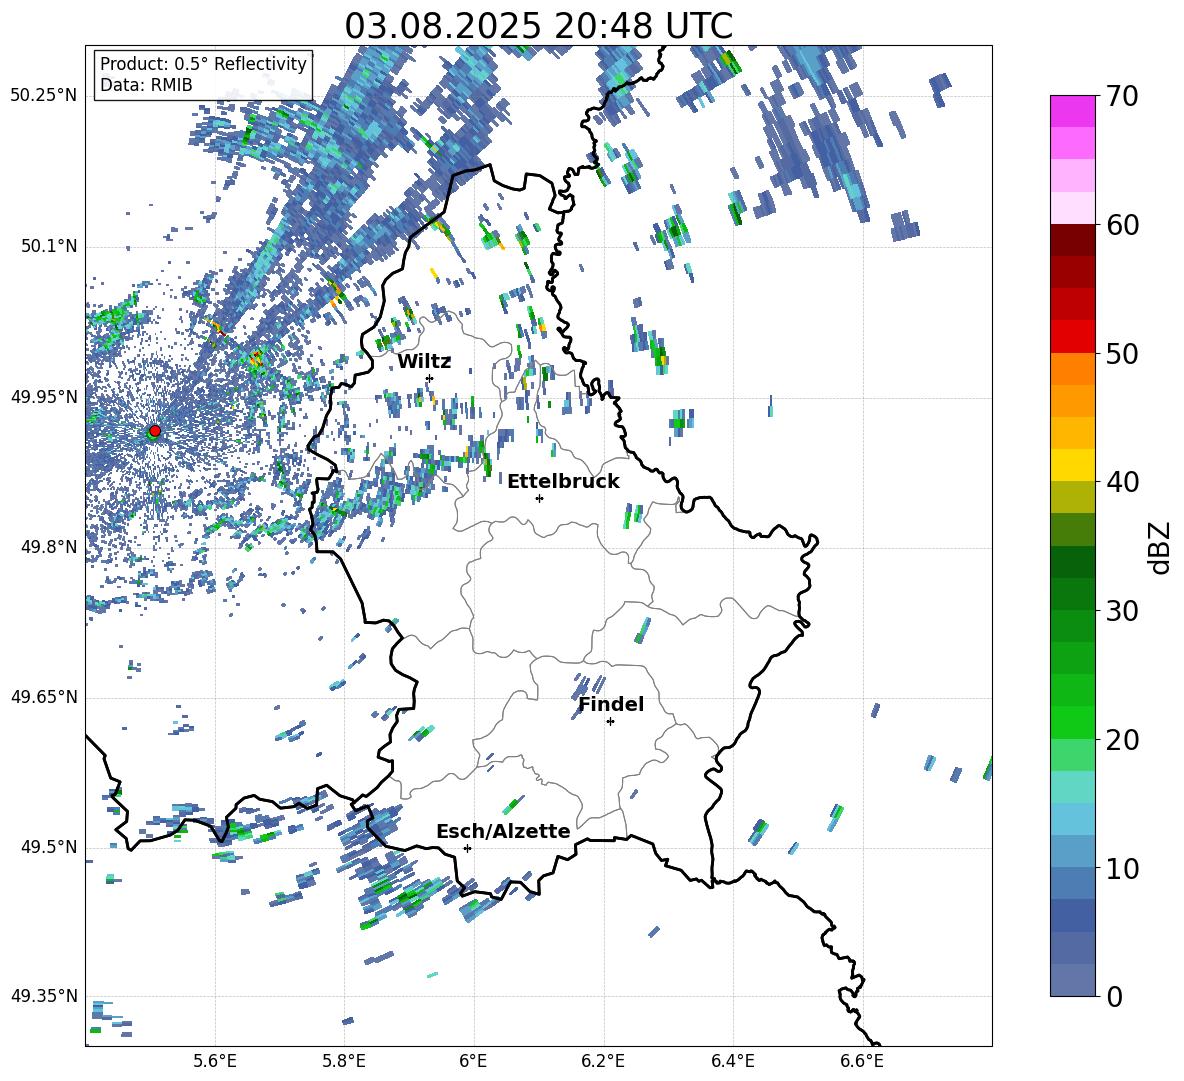
Task: Click the dBZ colorbar axis label
Action: pyautogui.click(x=1159, y=548)
